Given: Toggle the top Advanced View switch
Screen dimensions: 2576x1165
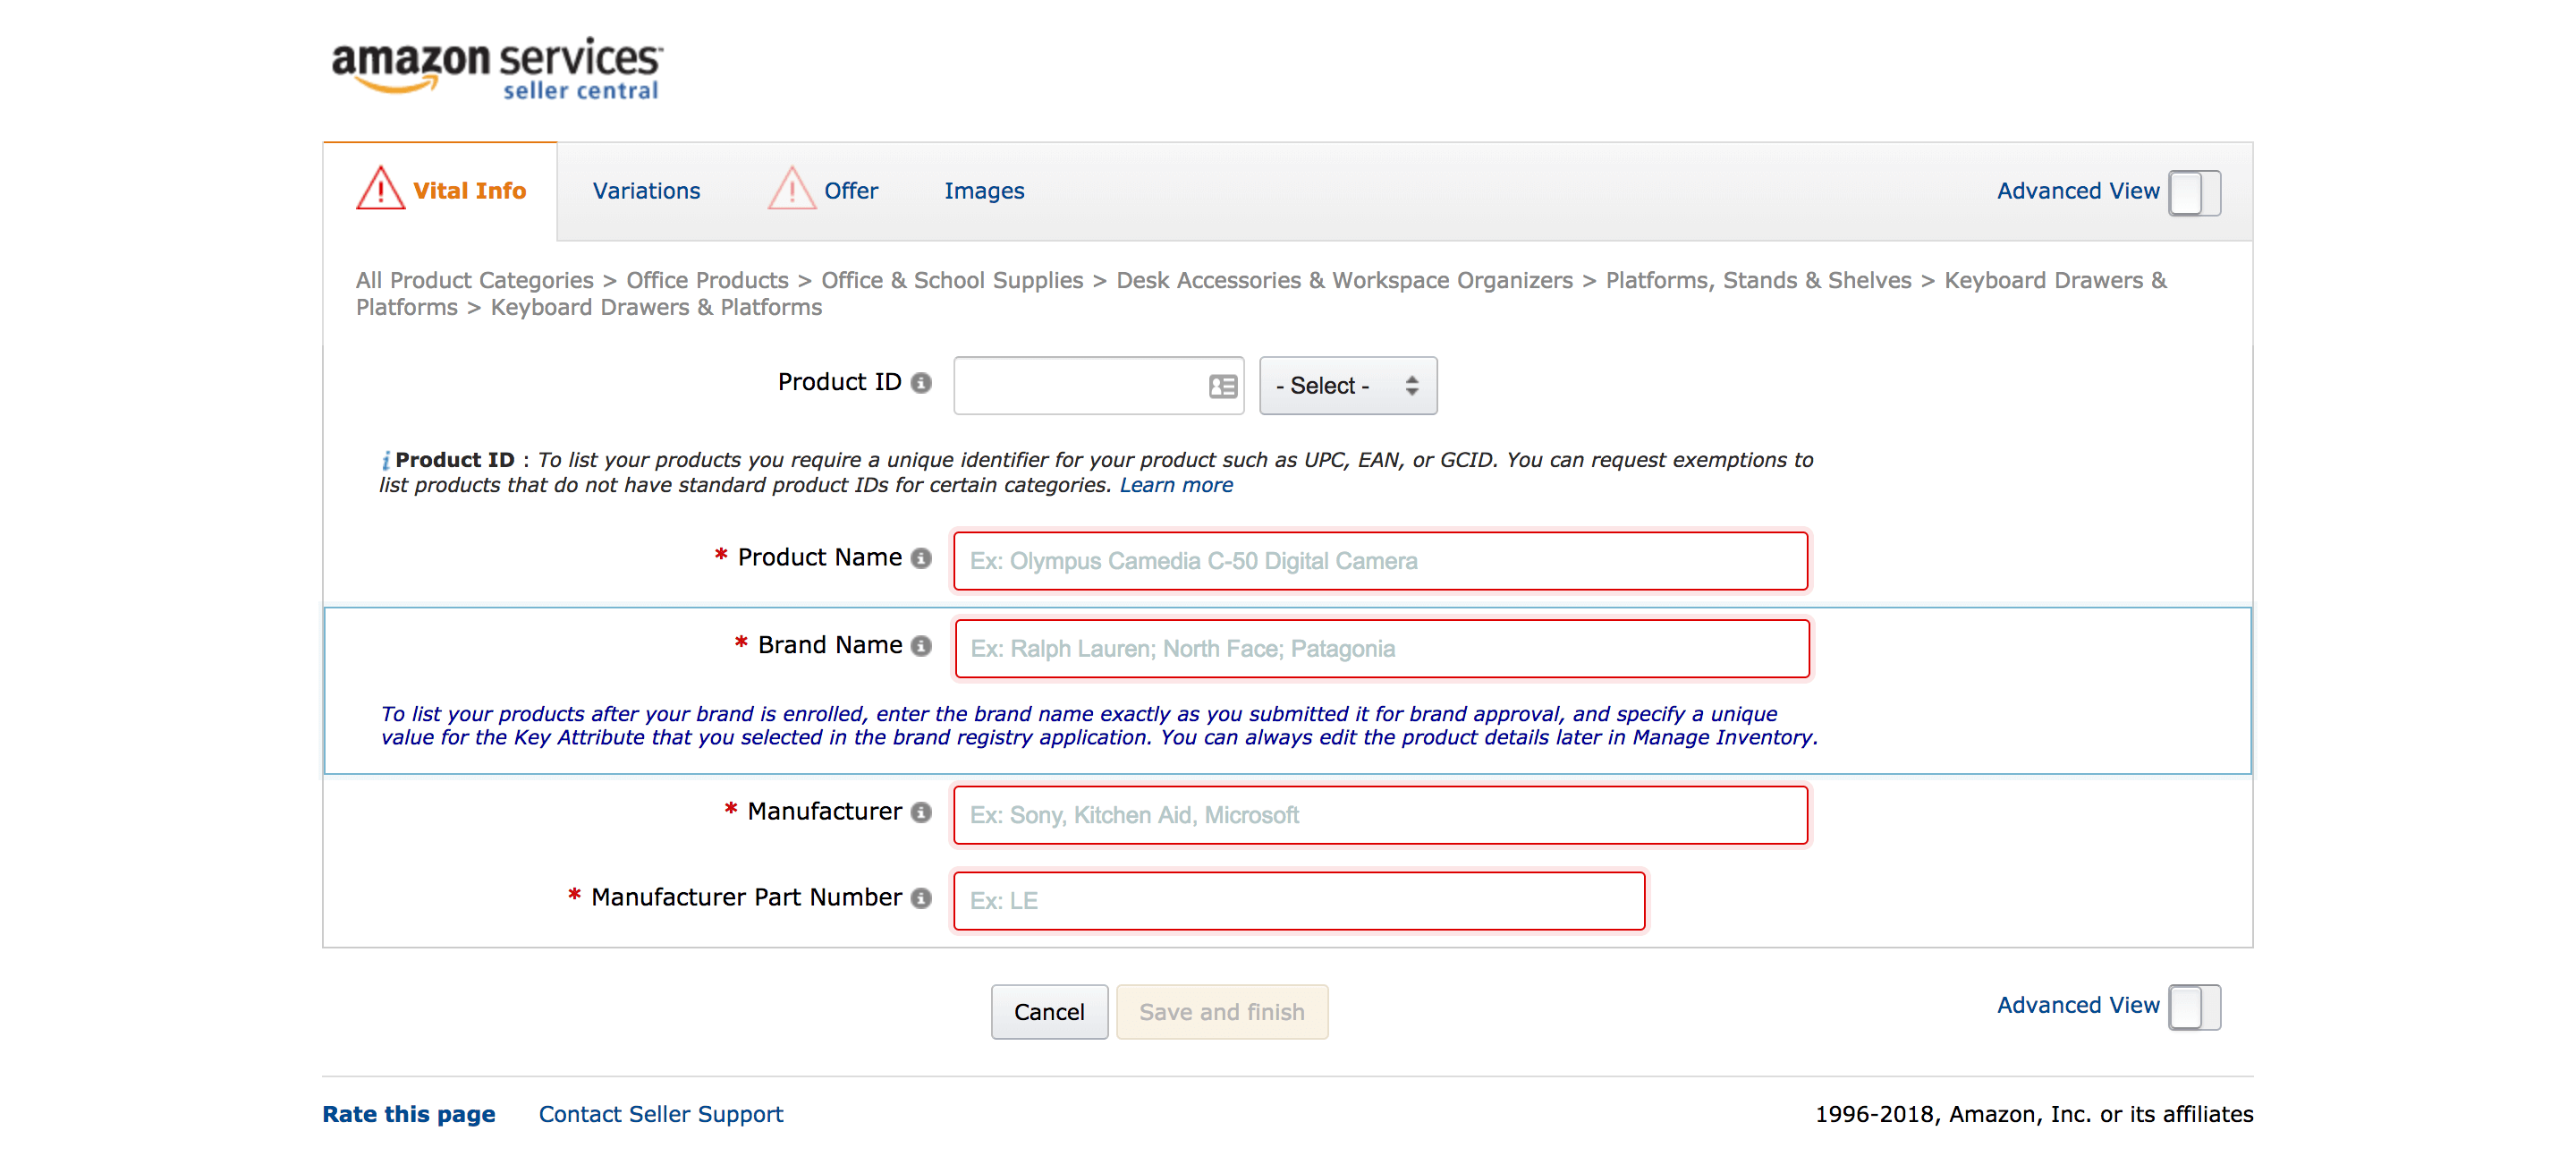Looking at the screenshot, I should (2194, 192).
